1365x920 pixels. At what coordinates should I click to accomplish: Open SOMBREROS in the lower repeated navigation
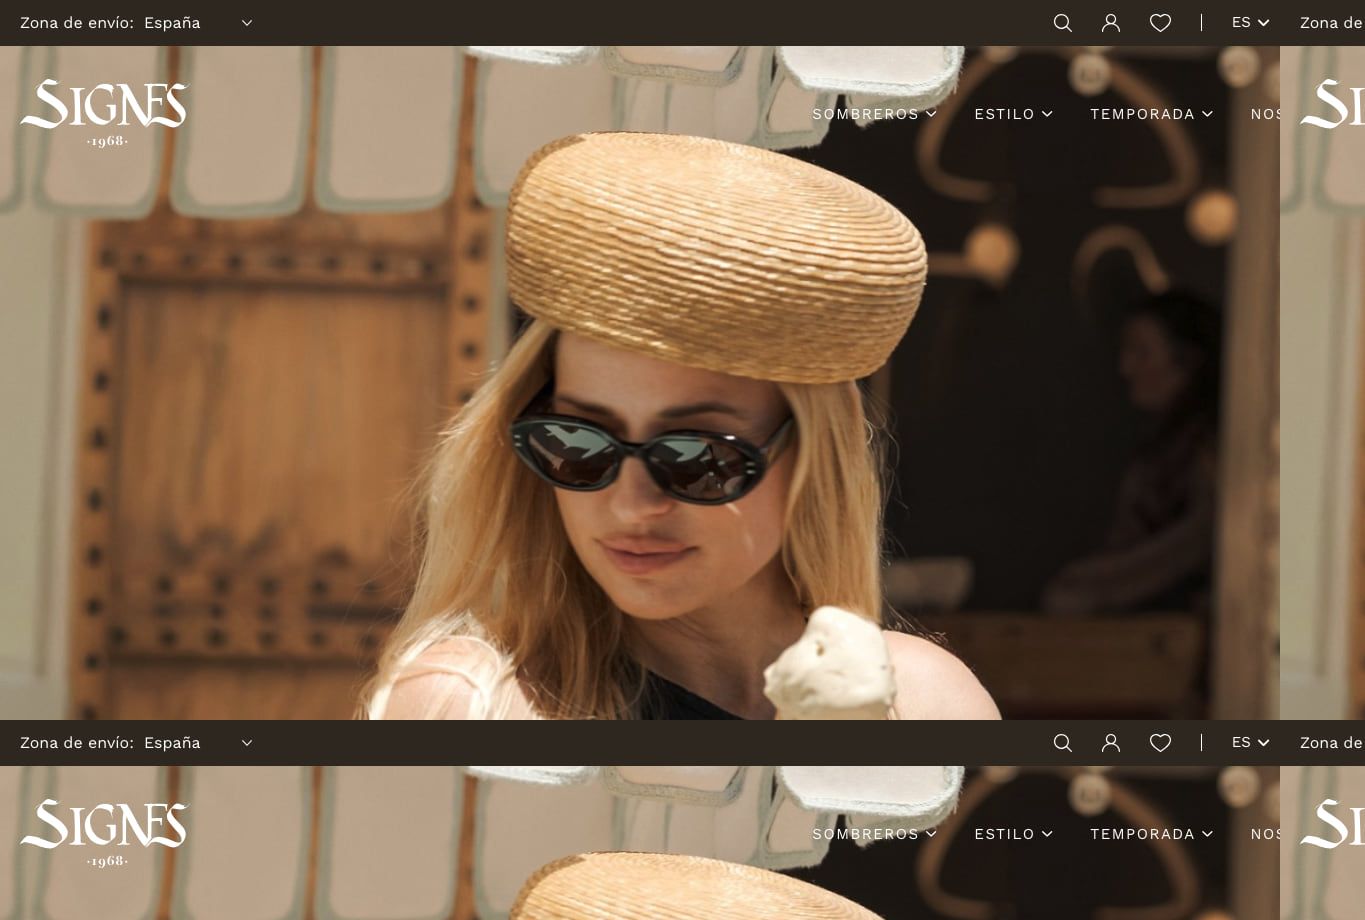874,834
